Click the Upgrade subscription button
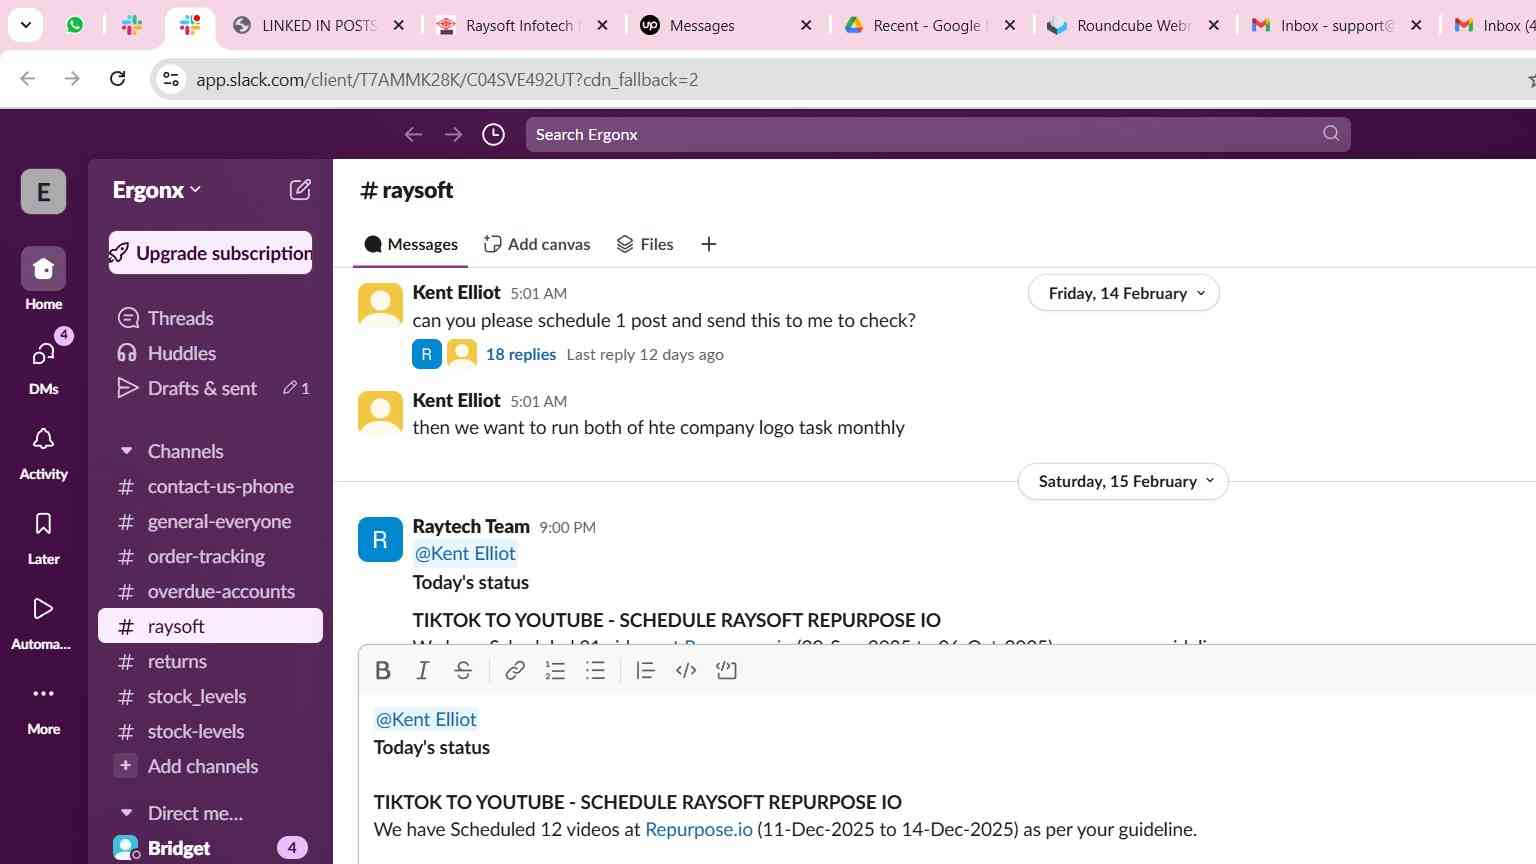Screen dimensions: 1536x864 [x=210, y=253]
